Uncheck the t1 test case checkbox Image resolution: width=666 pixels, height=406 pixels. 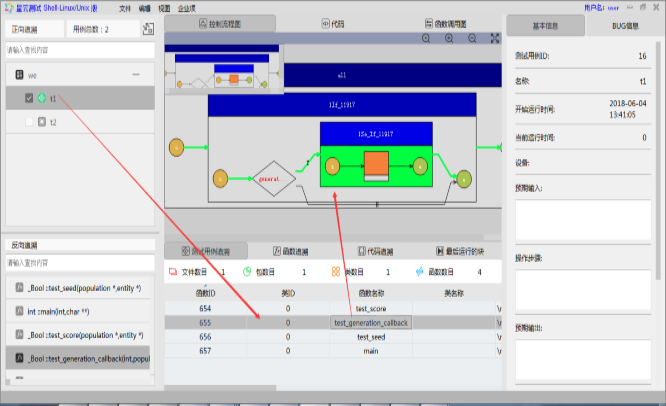click(x=29, y=98)
